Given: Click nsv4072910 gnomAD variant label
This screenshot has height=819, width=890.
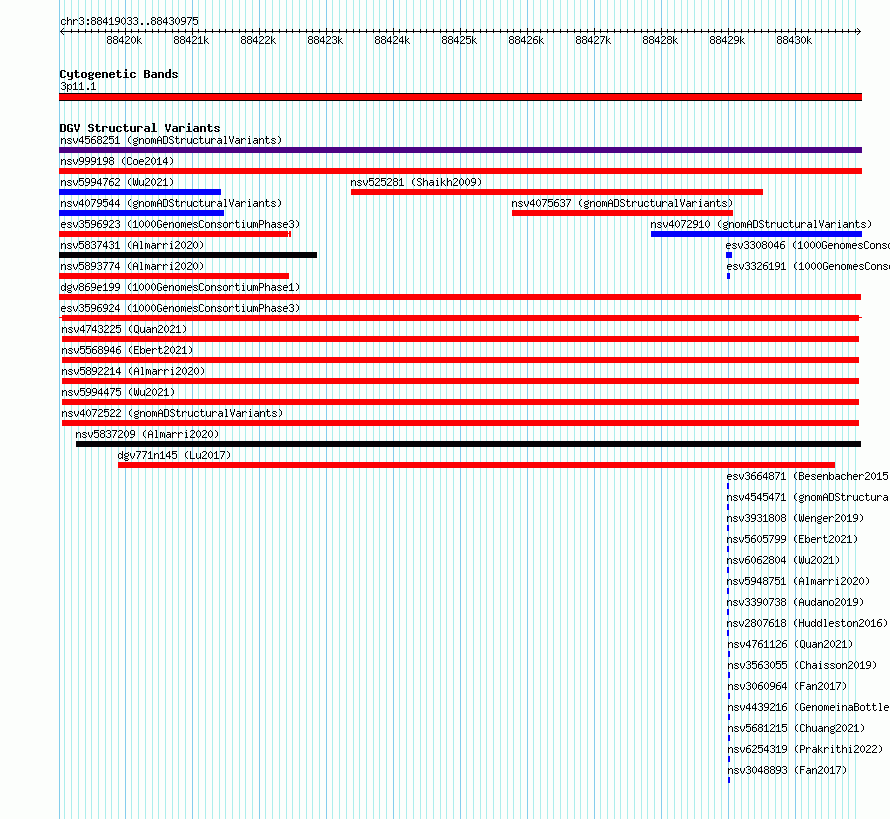Looking at the screenshot, I should (x=761, y=224).
